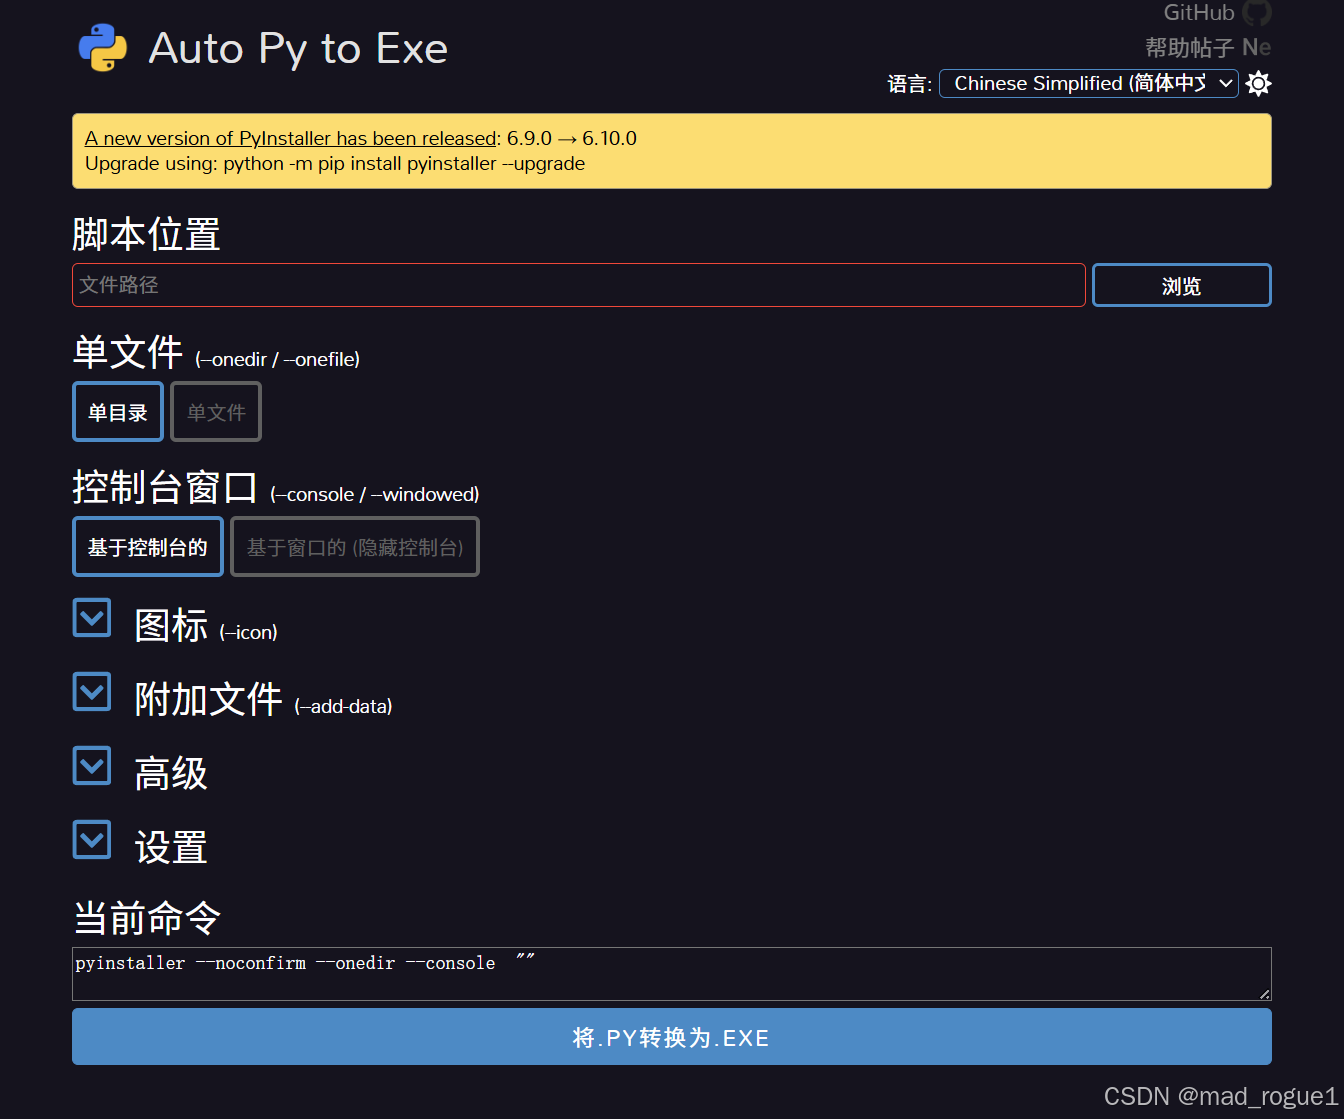Click the Ne menu item top right
1344x1119 pixels.
click(x=1257, y=46)
